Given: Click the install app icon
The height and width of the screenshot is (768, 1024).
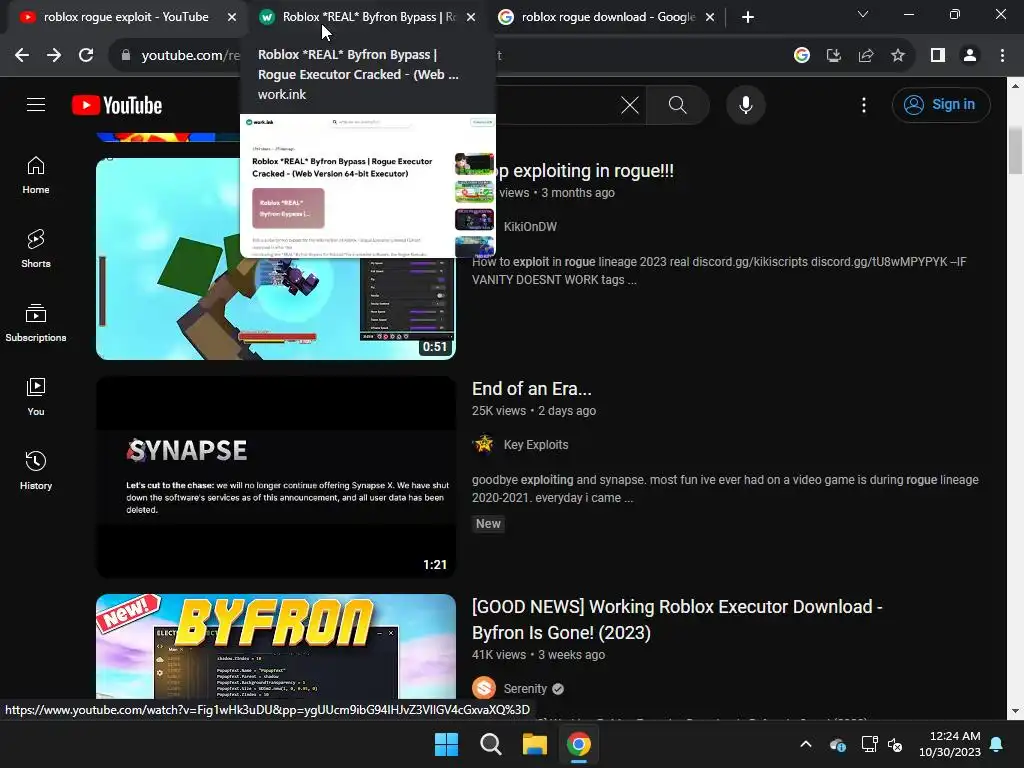Looking at the screenshot, I should 833,56.
